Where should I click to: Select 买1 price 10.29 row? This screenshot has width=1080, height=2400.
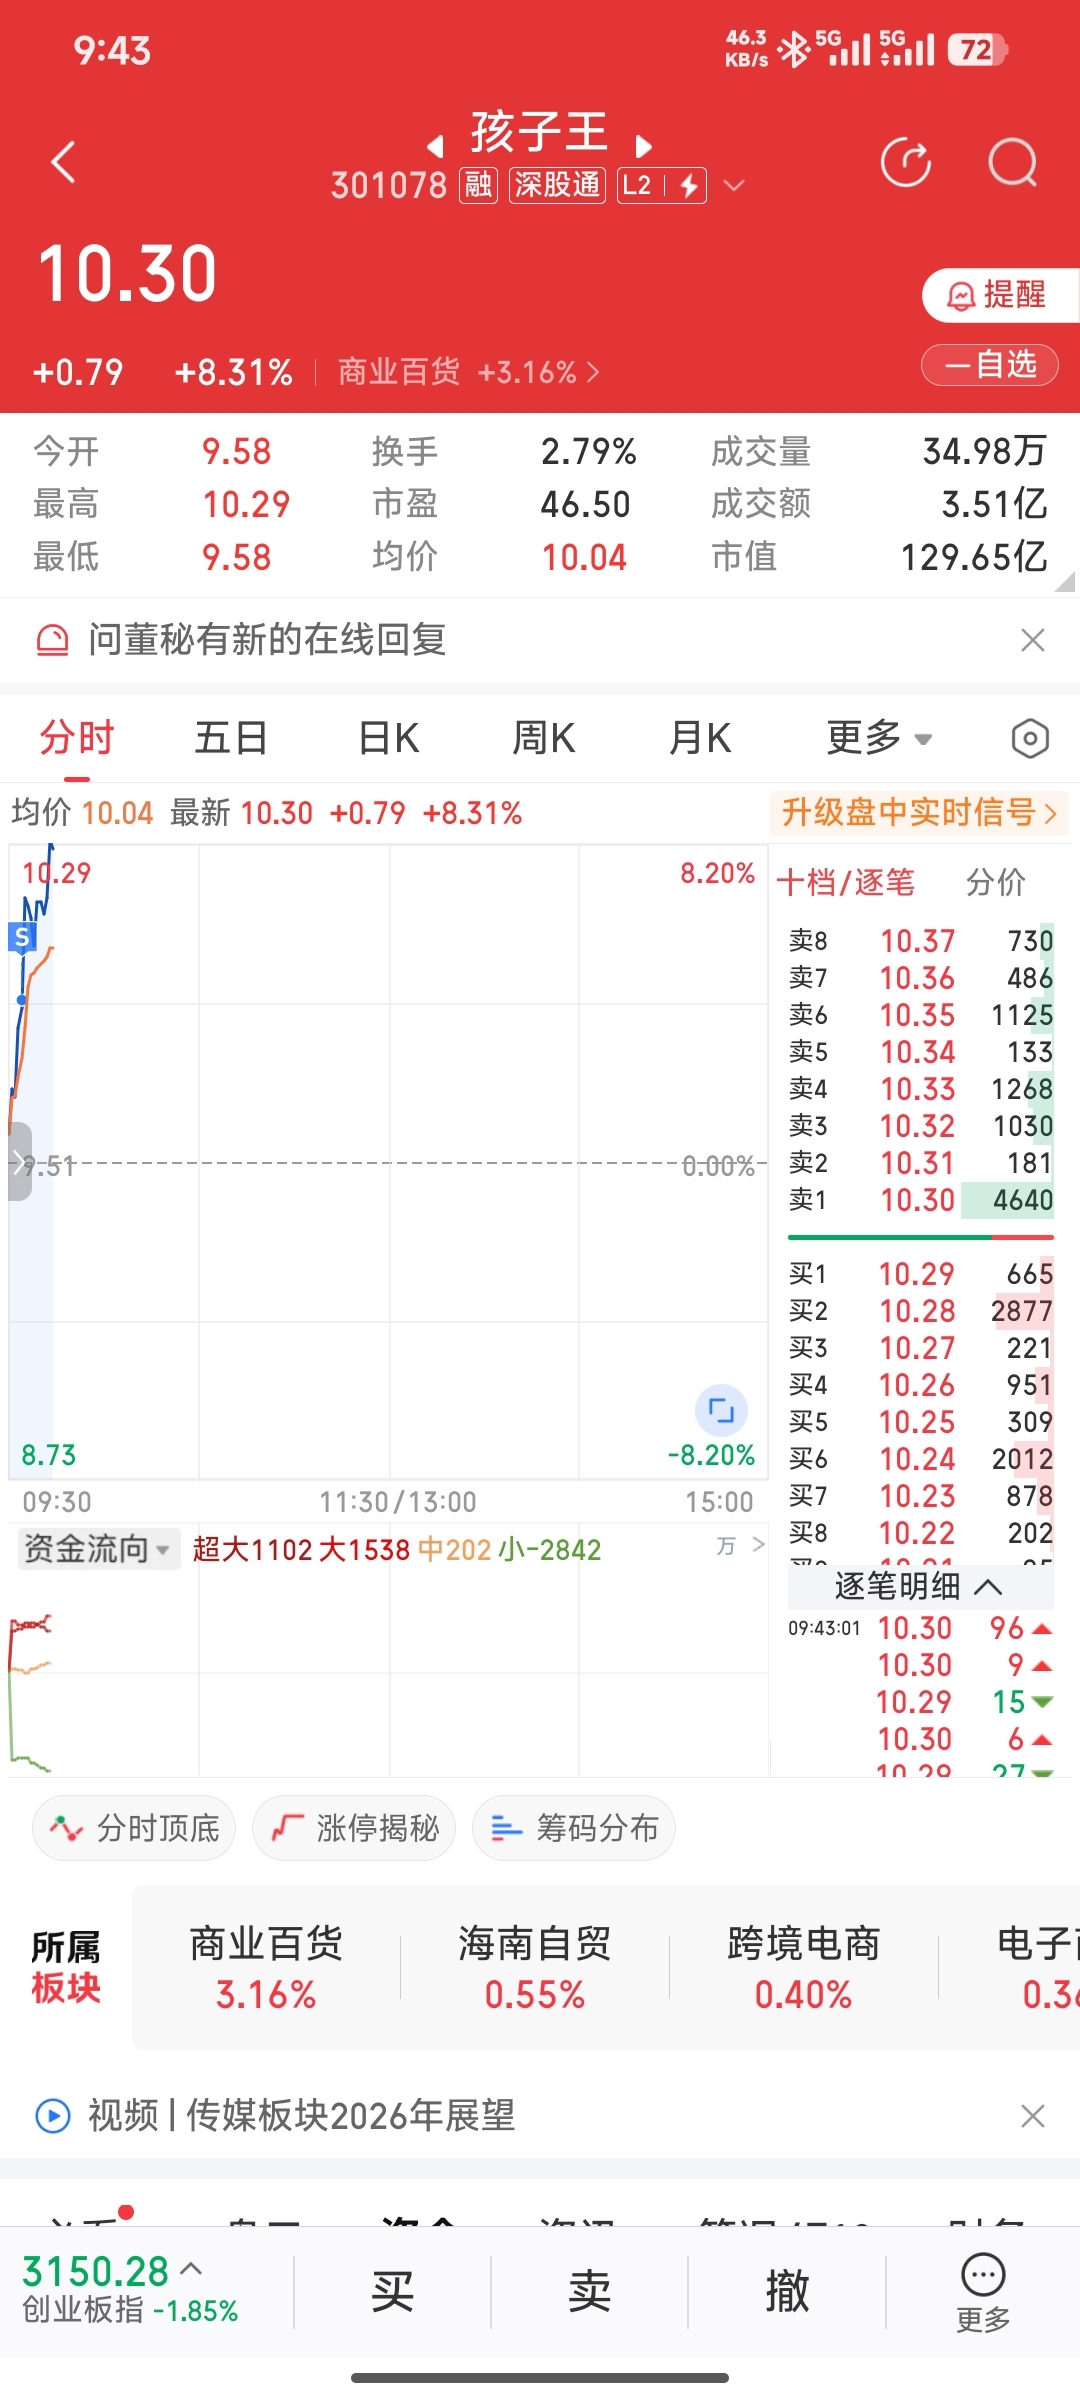point(920,1274)
